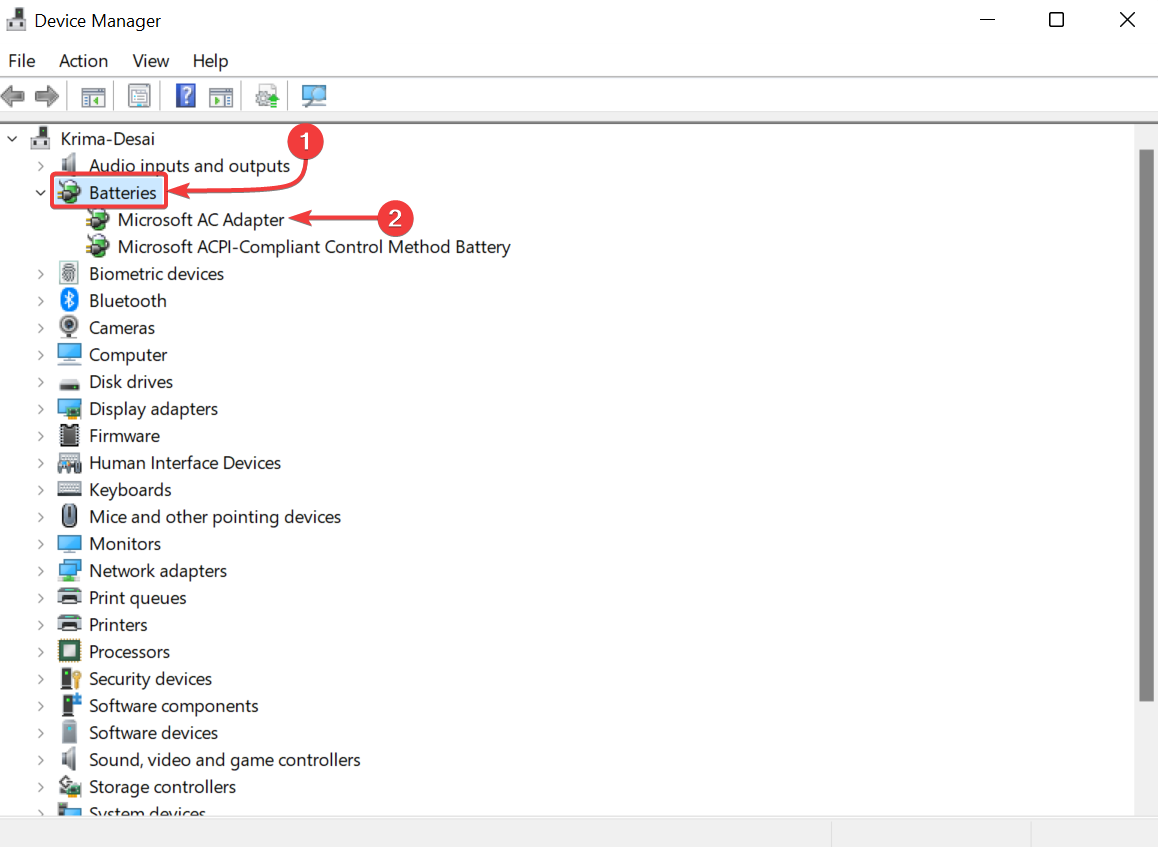Click the Biometric devices fingerprint icon
This screenshot has width=1158, height=847.
[x=69, y=273]
